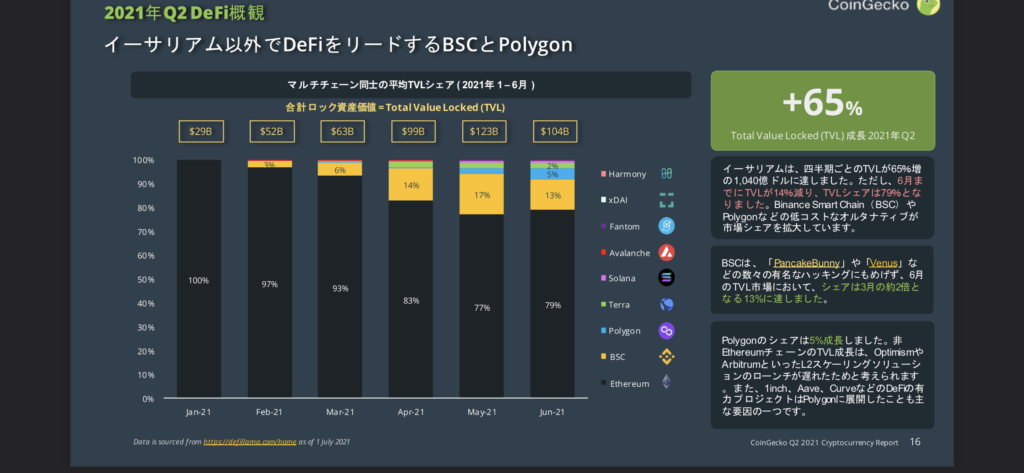Click the green +65% growth panel
1024x473 pixels.
(x=823, y=111)
